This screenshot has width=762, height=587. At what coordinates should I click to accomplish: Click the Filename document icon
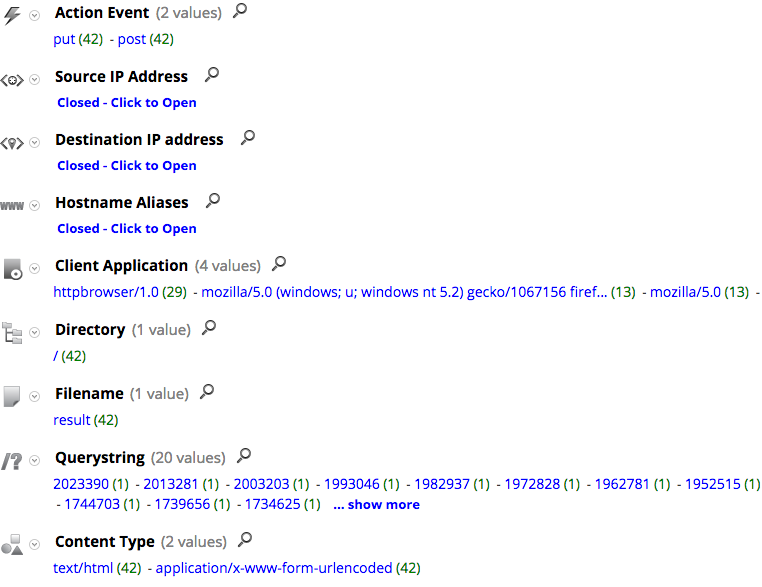[12, 397]
